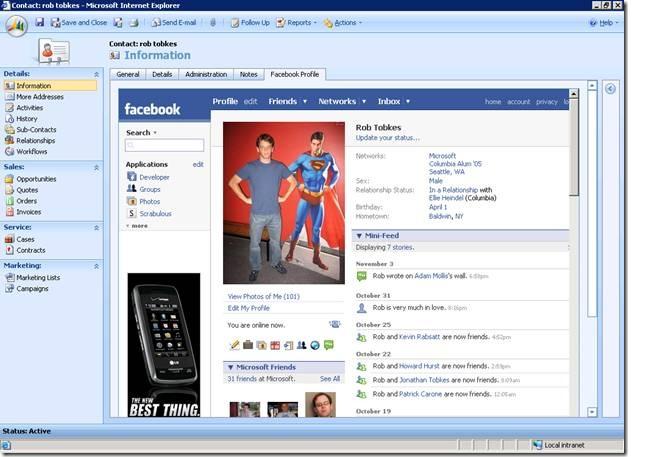Screen dimensions: 645x457
Task: Switch to the Administration tab
Action: click(206, 74)
